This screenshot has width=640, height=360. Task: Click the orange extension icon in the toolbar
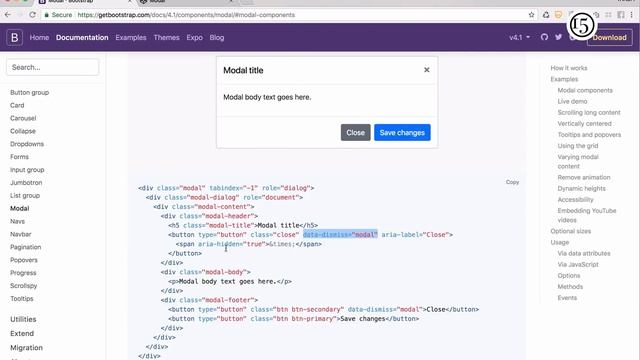[558, 15]
